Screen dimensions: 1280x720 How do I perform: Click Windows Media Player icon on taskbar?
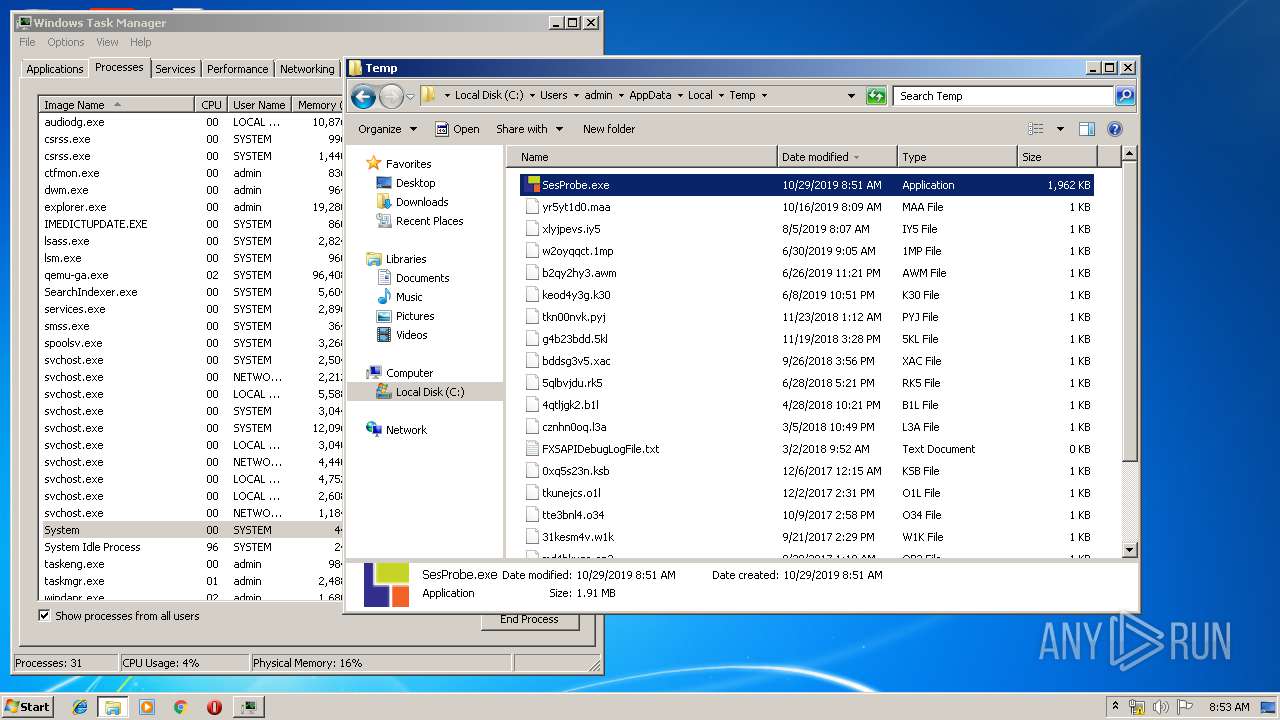coord(147,707)
